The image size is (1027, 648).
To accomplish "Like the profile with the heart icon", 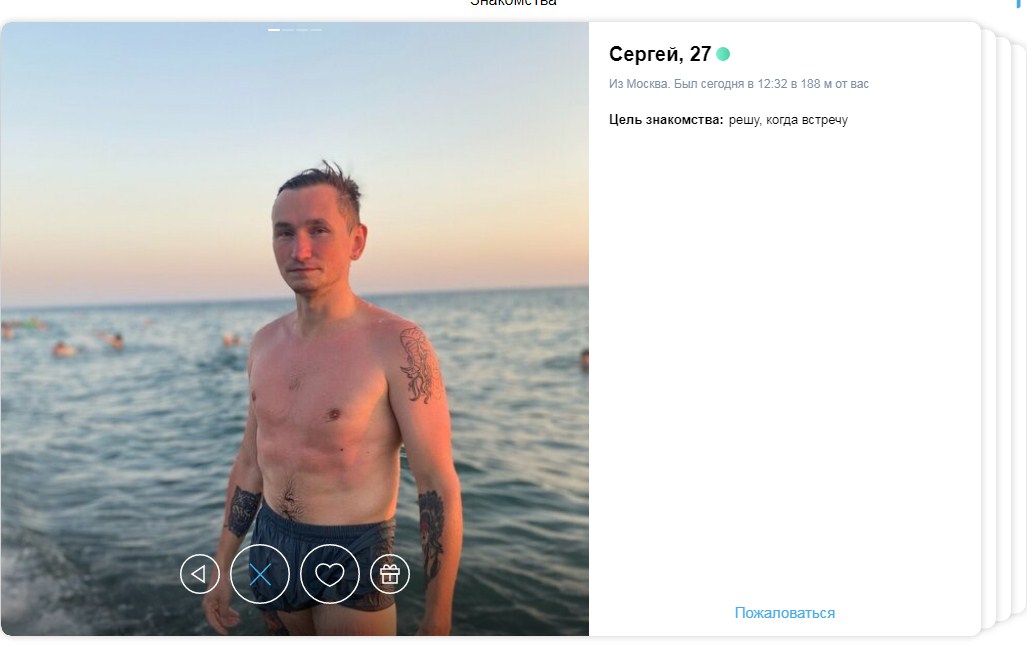I will (x=329, y=575).
